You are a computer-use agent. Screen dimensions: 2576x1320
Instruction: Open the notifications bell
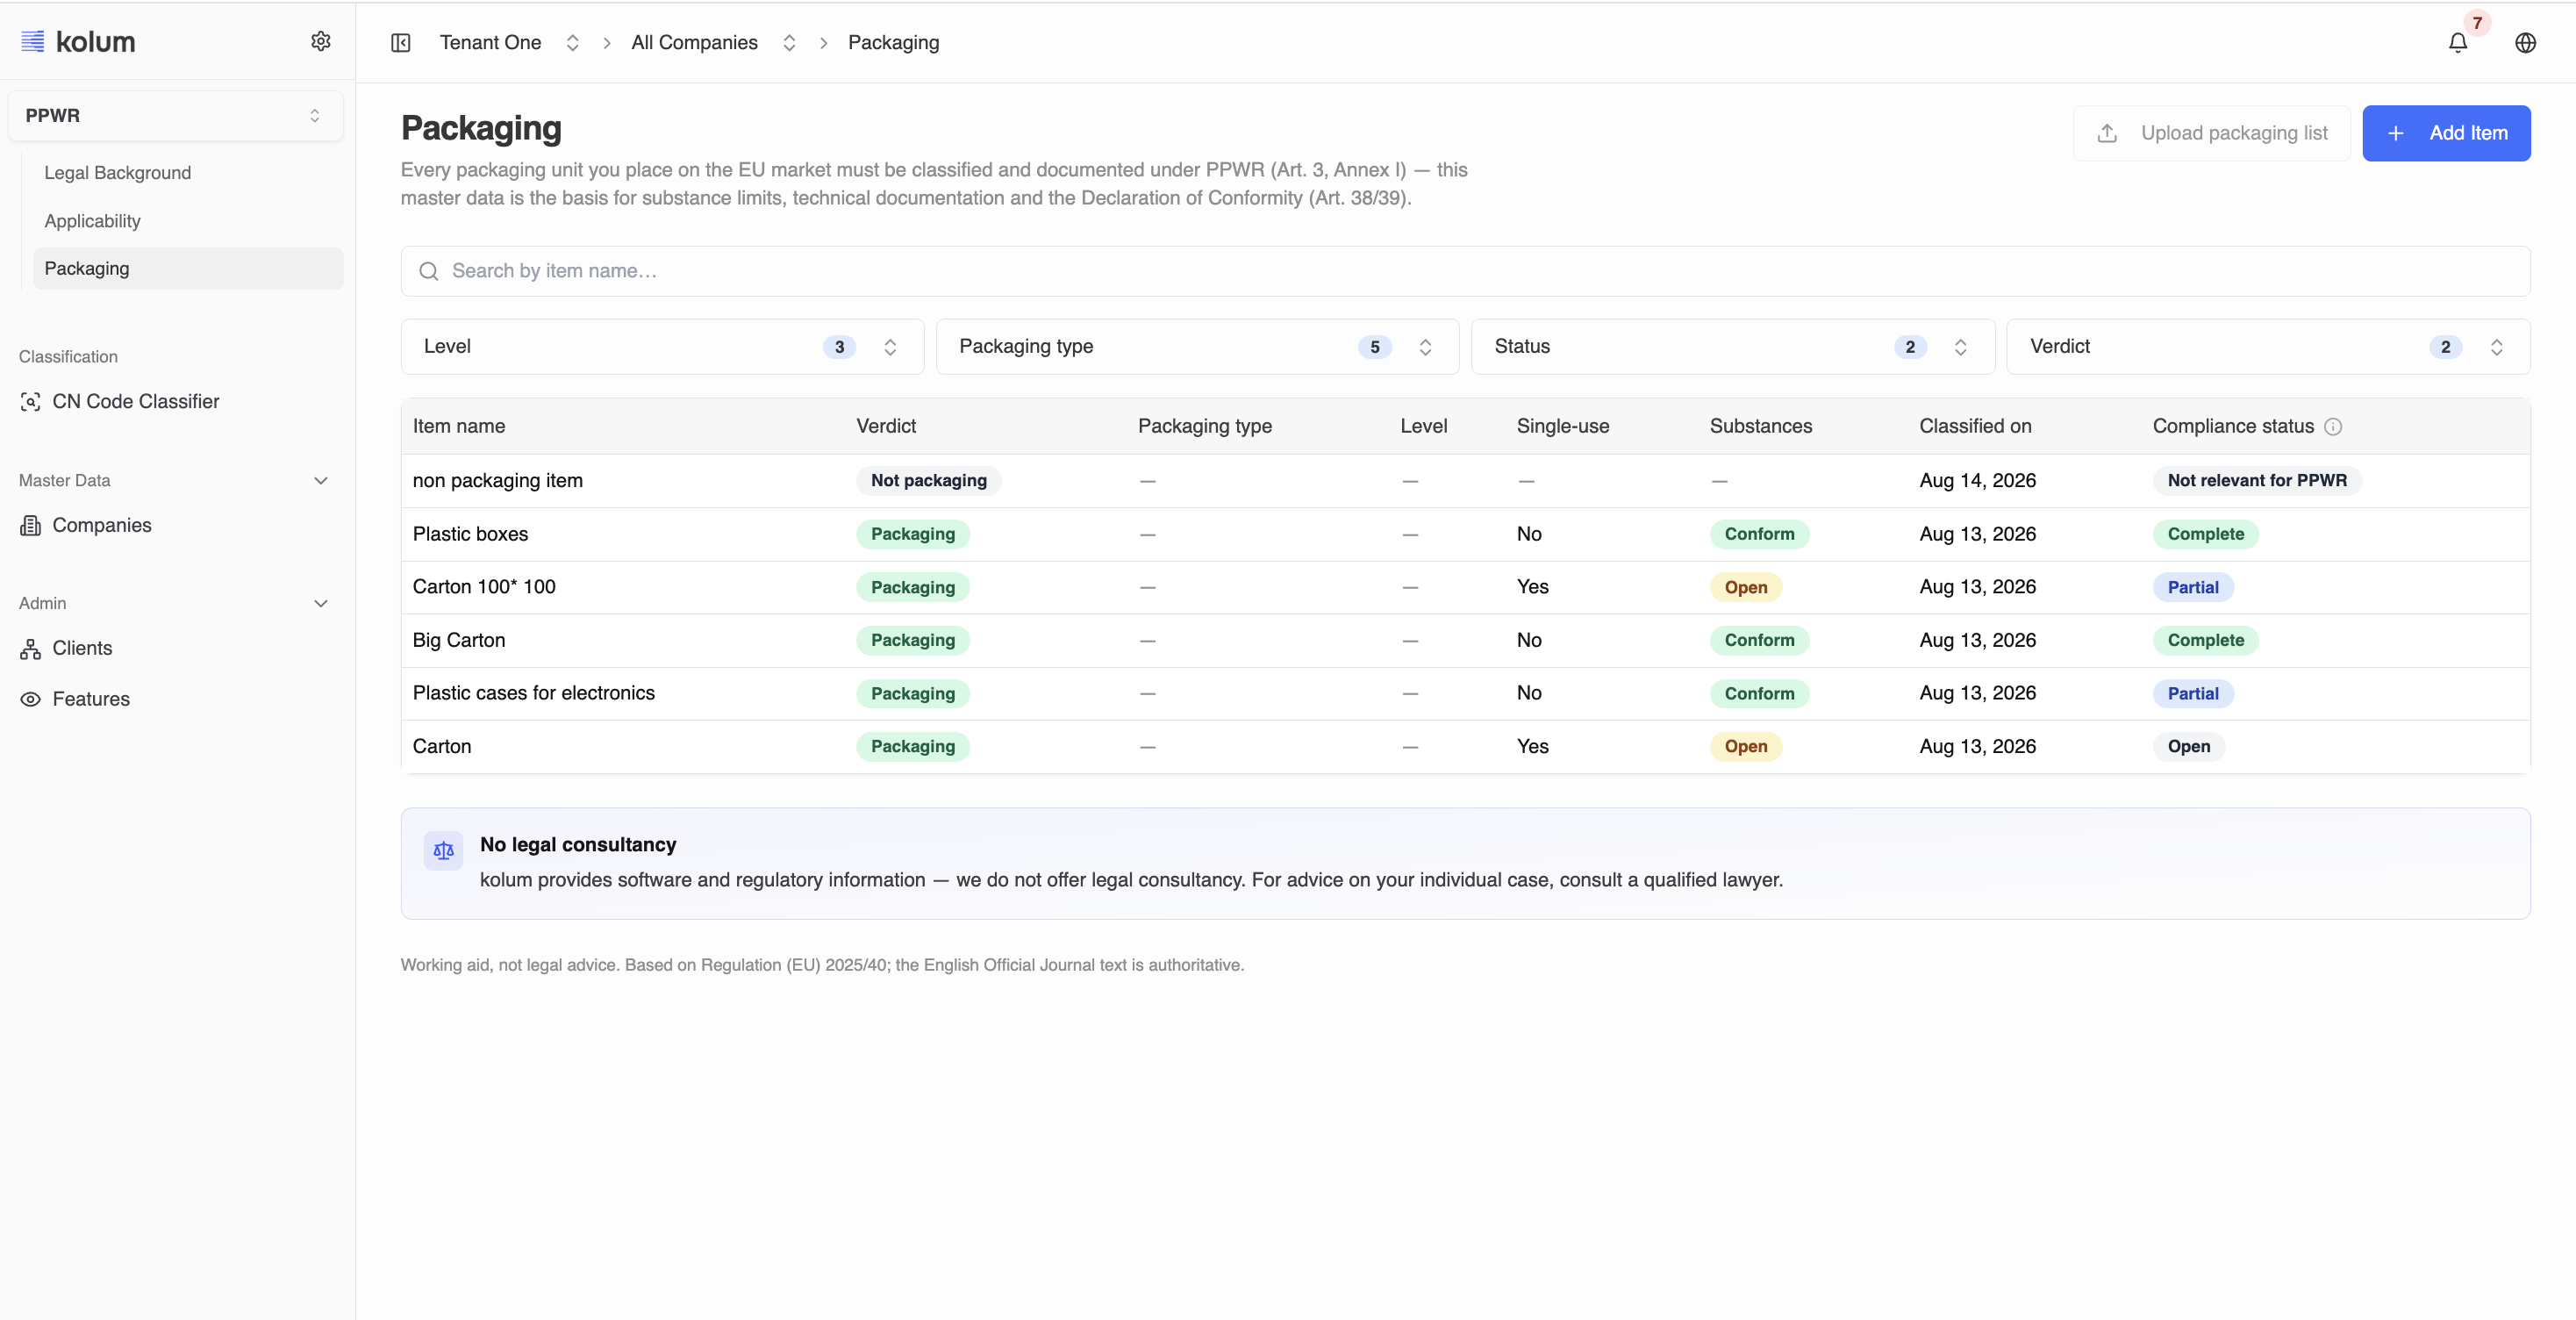point(2457,43)
